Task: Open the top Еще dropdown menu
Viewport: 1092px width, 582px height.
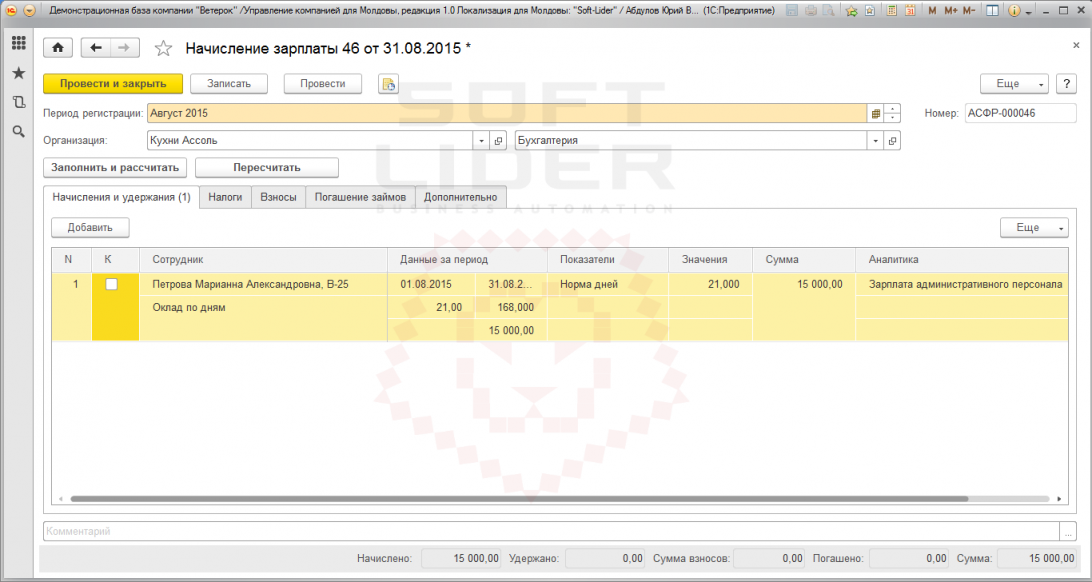Action: pos(1014,84)
